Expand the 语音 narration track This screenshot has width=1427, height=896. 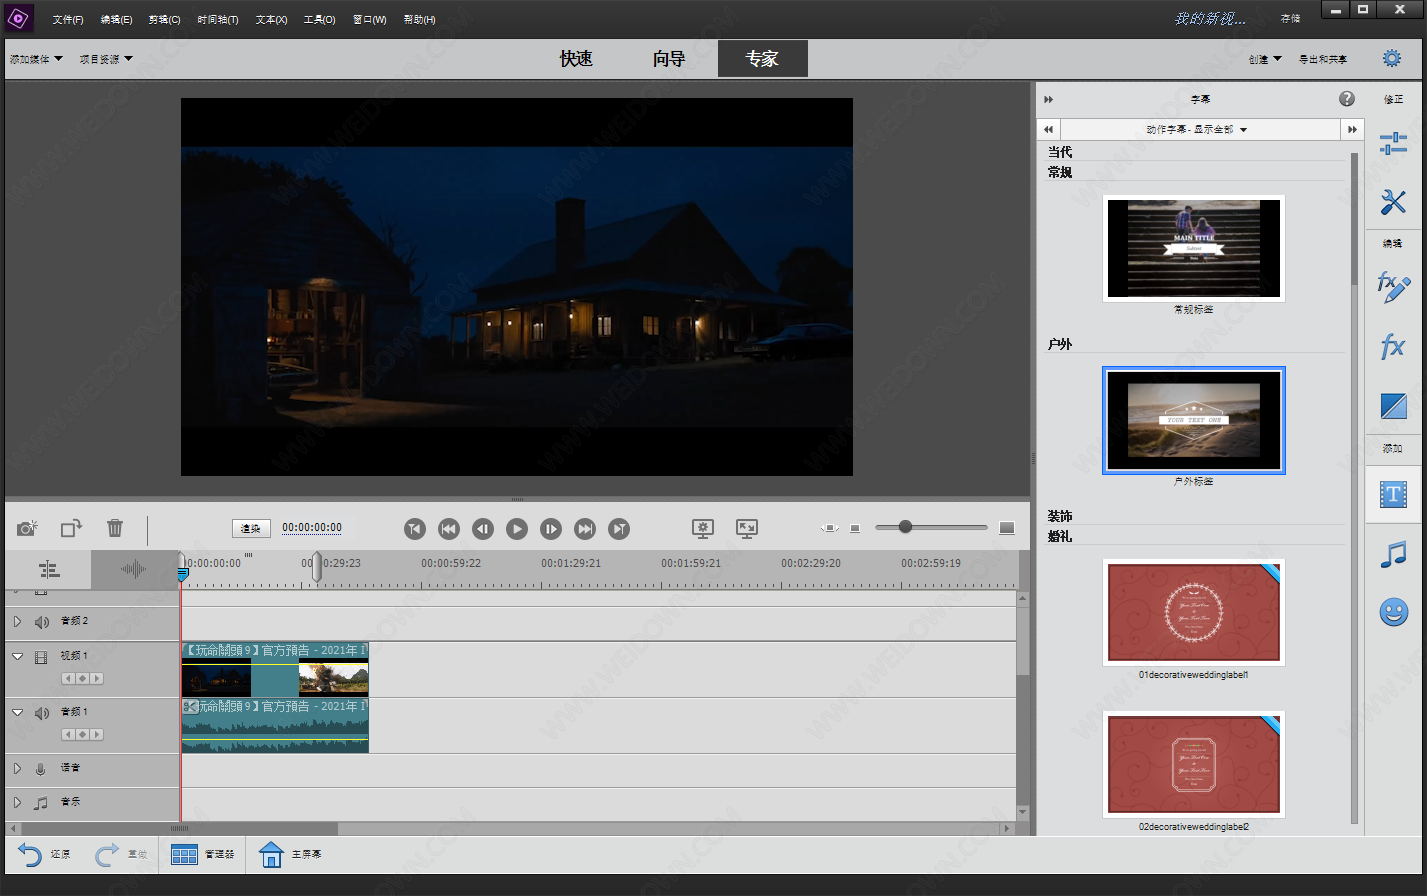[x=17, y=768]
